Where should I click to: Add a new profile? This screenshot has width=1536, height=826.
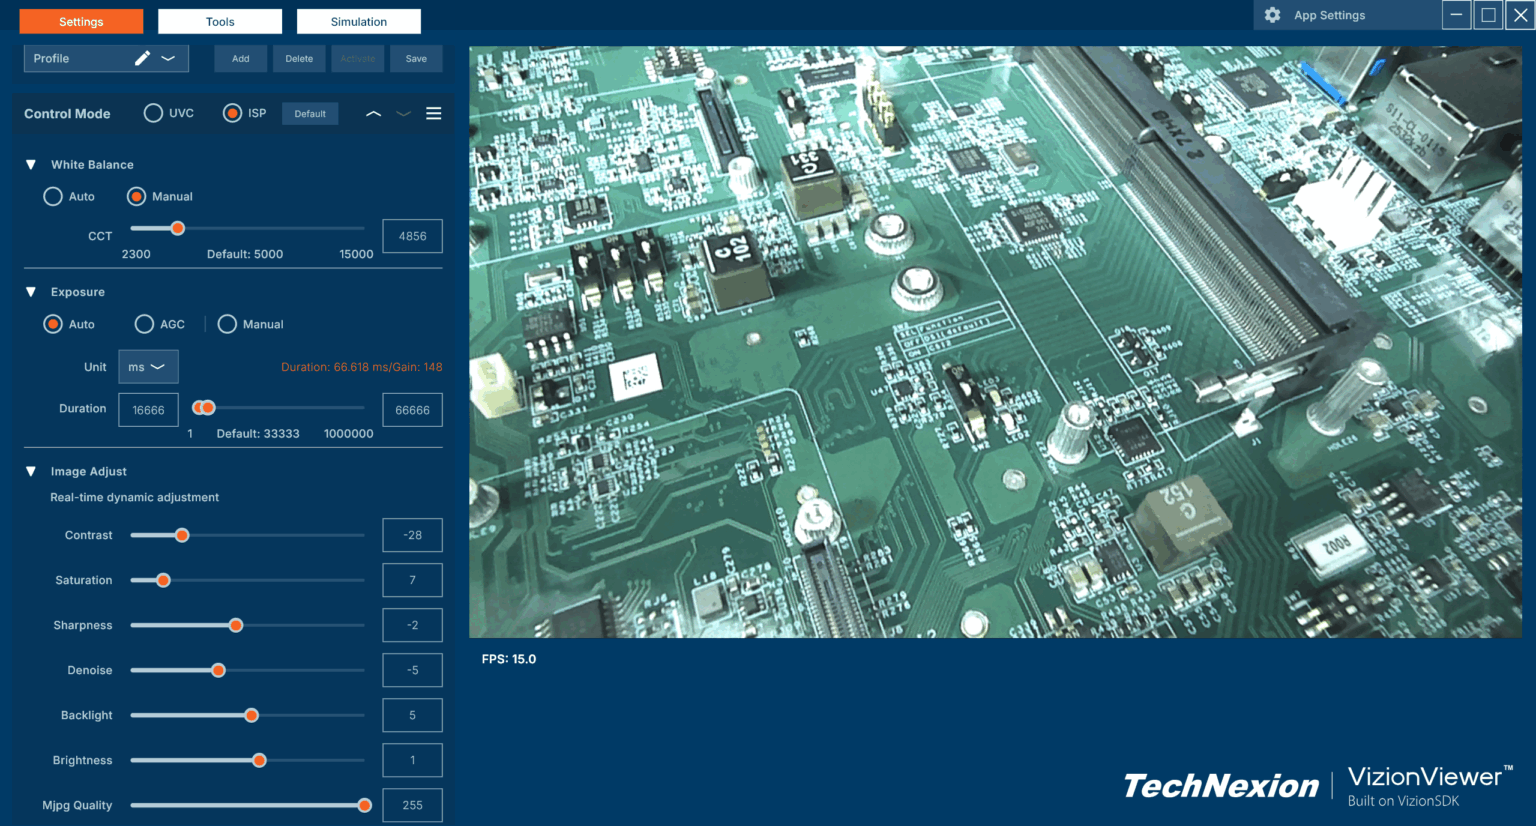point(240,58)
